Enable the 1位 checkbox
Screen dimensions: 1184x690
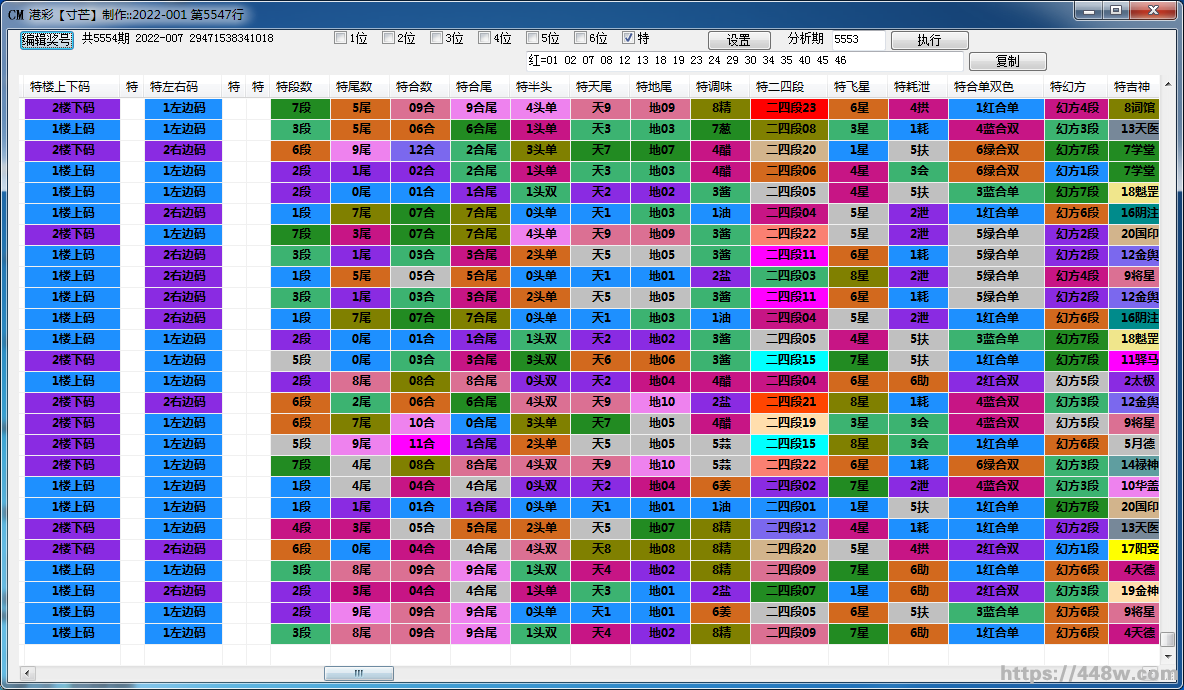click(x=340, y=39)
